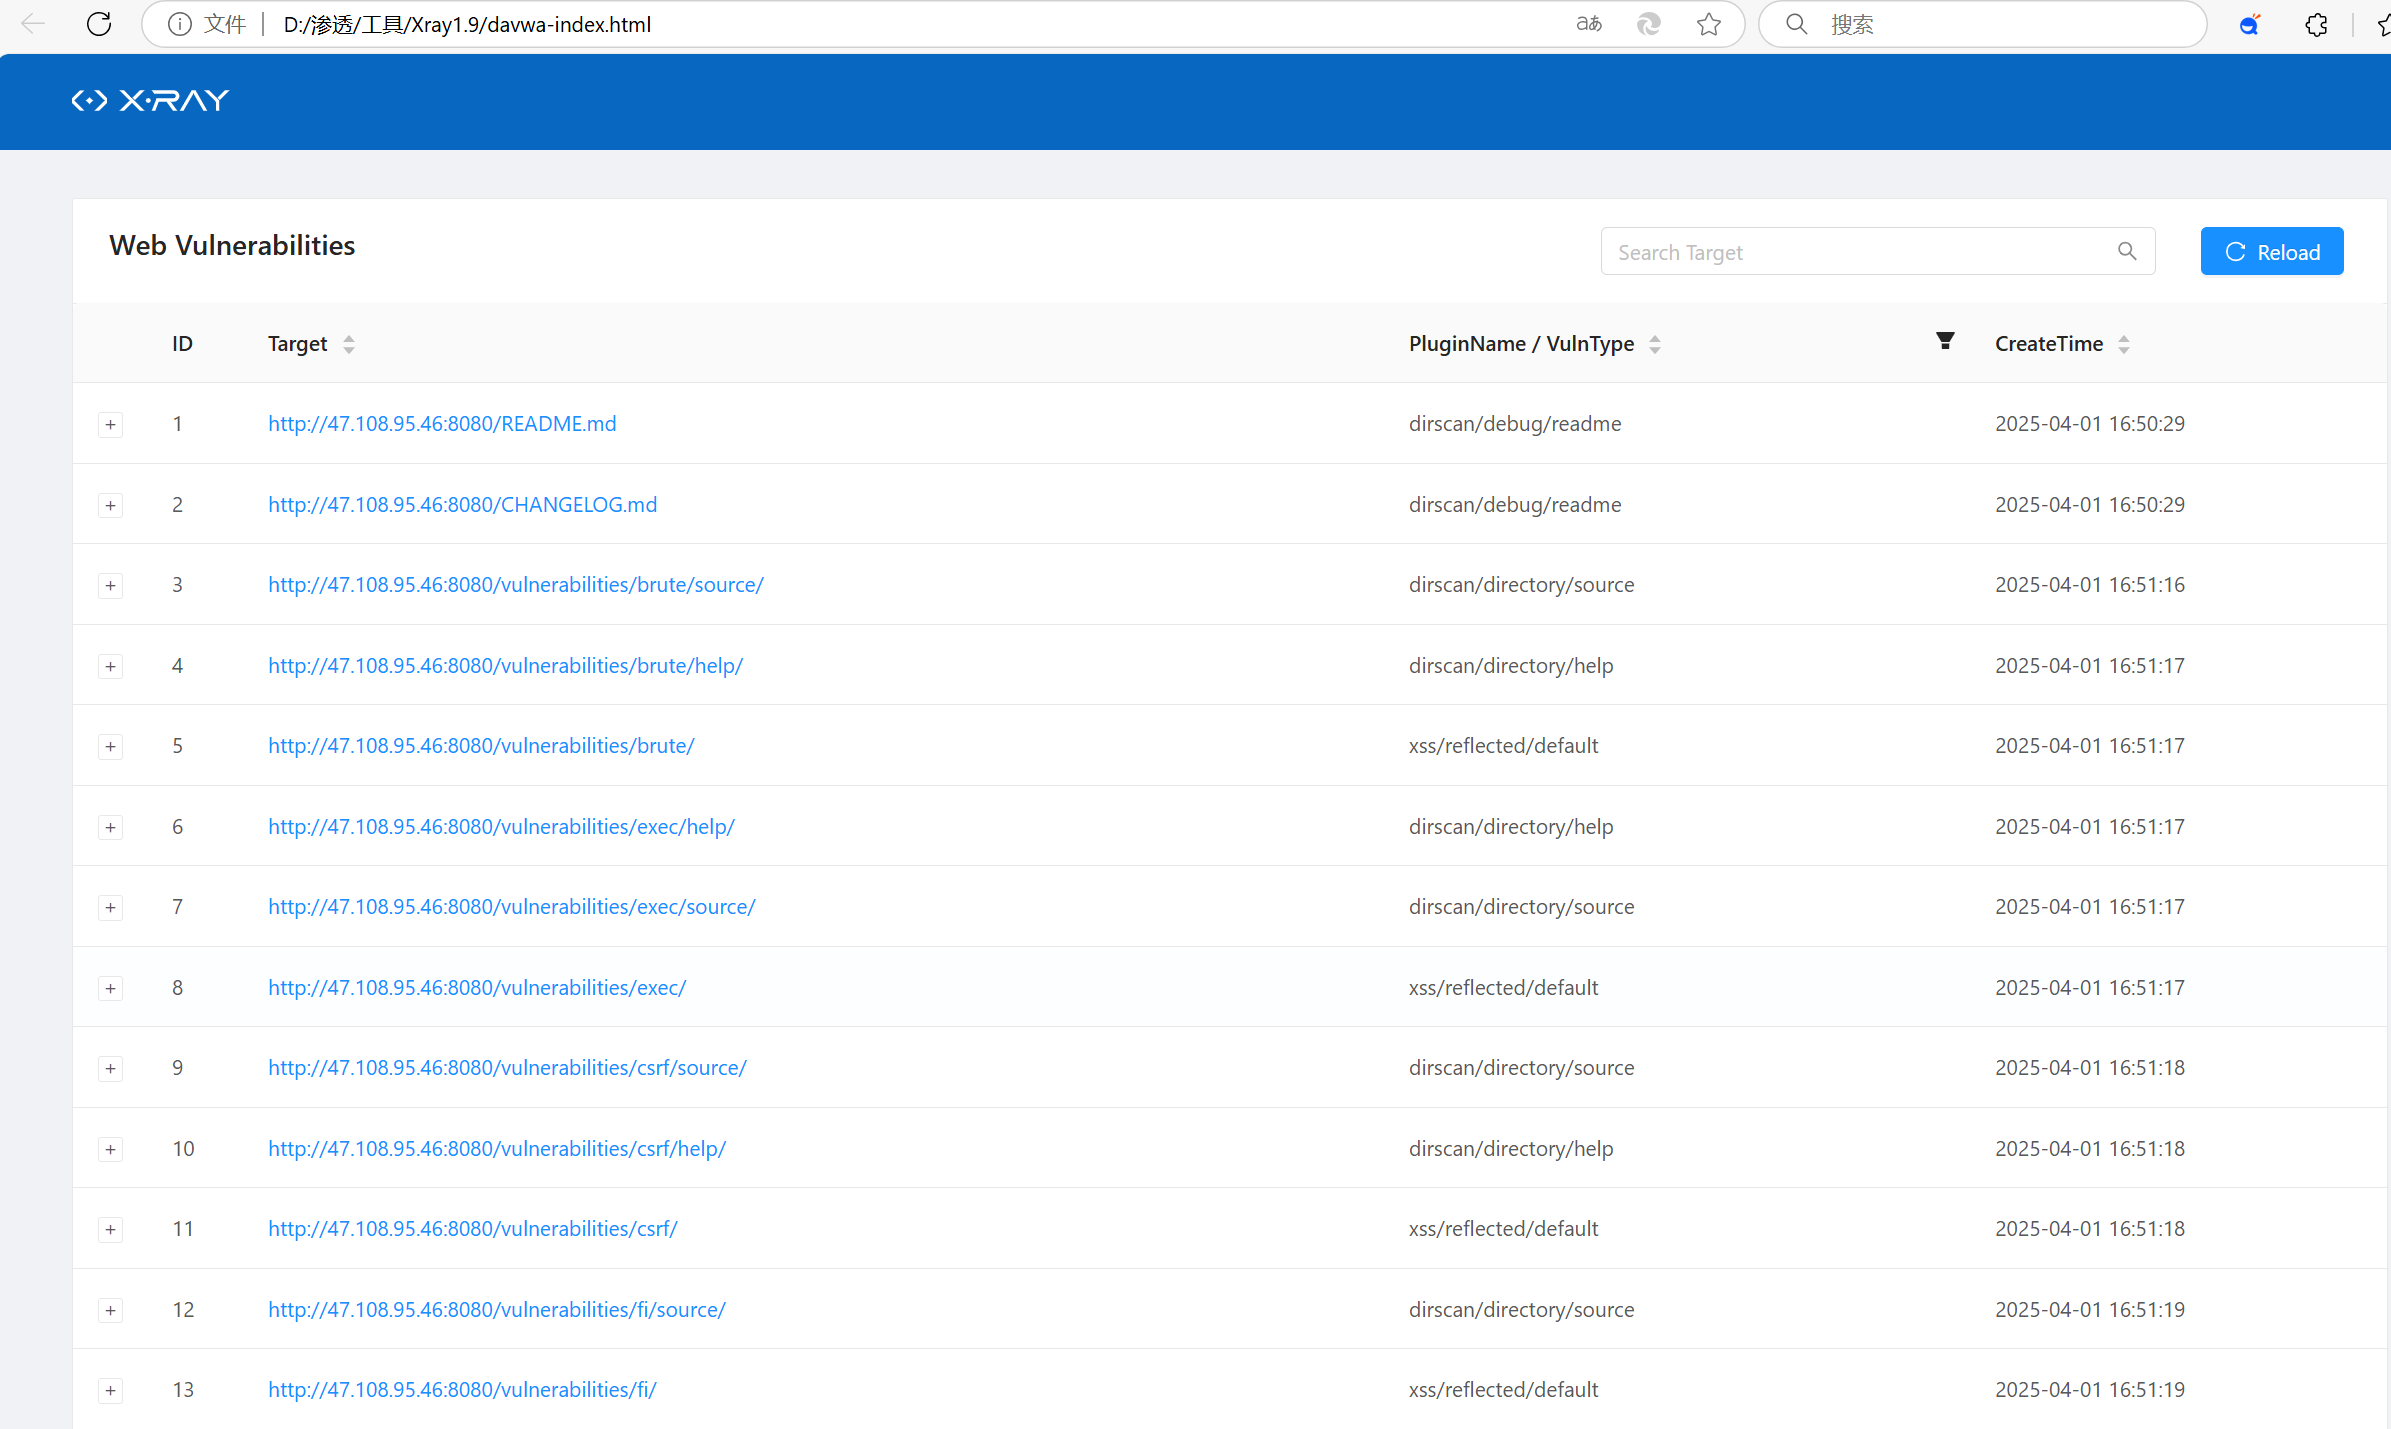Expand row 13 fi vulnerability details
This screenshot has height=1429, width=2391.
[111, 1390]
